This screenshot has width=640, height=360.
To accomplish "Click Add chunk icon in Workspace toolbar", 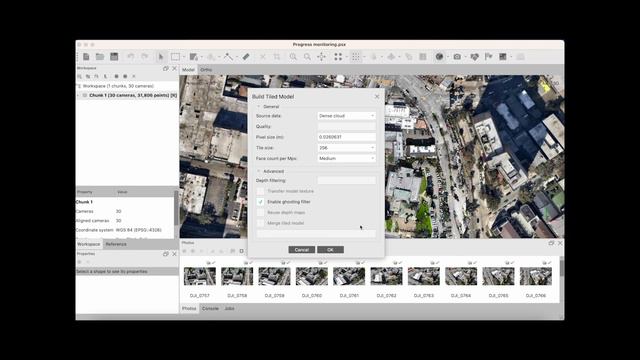I will (x=80, y=76).
